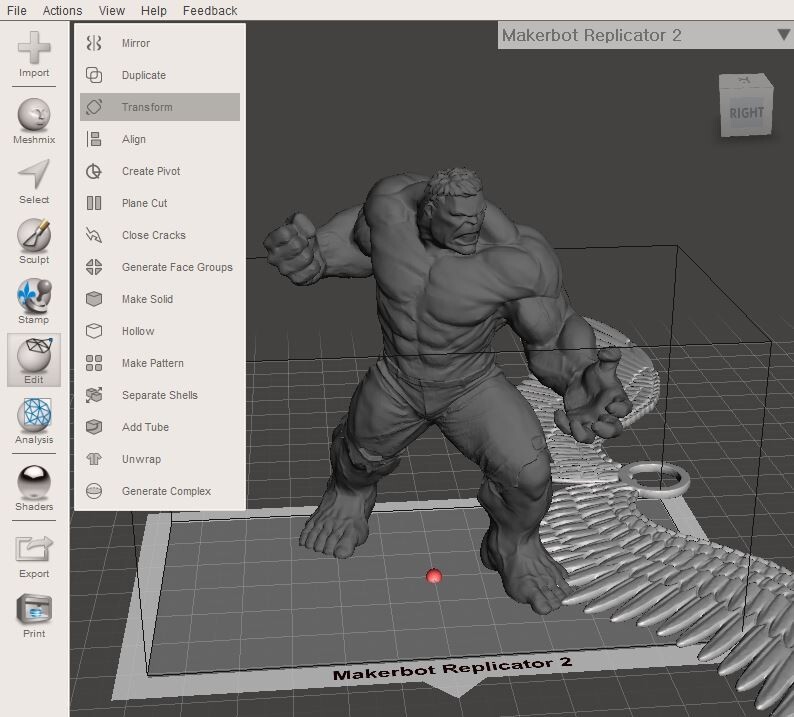Click the dropdown arrow beside printer name
Viewport: 794px width, 717px height.
783,34
